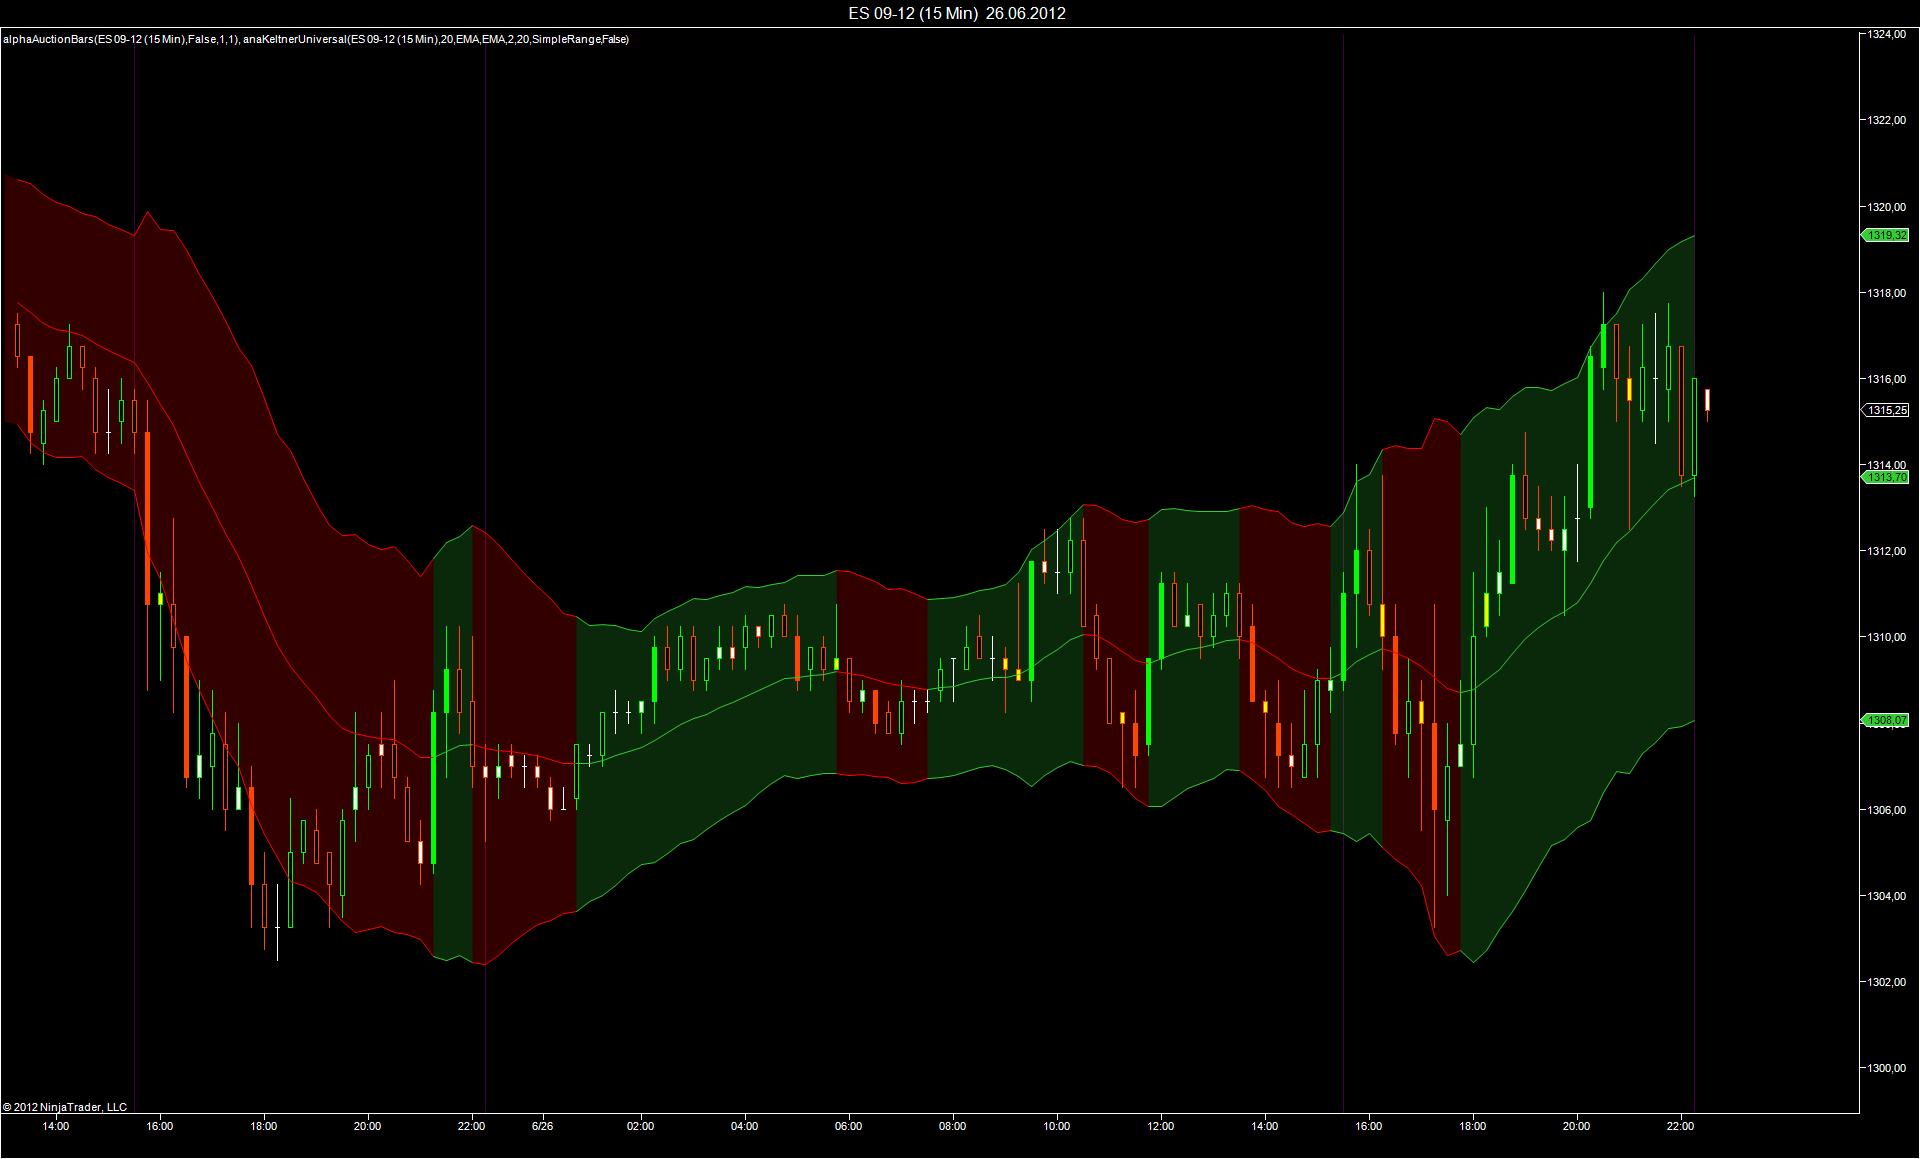Select the last candle at the chart's right edge

pos(1707,400)
